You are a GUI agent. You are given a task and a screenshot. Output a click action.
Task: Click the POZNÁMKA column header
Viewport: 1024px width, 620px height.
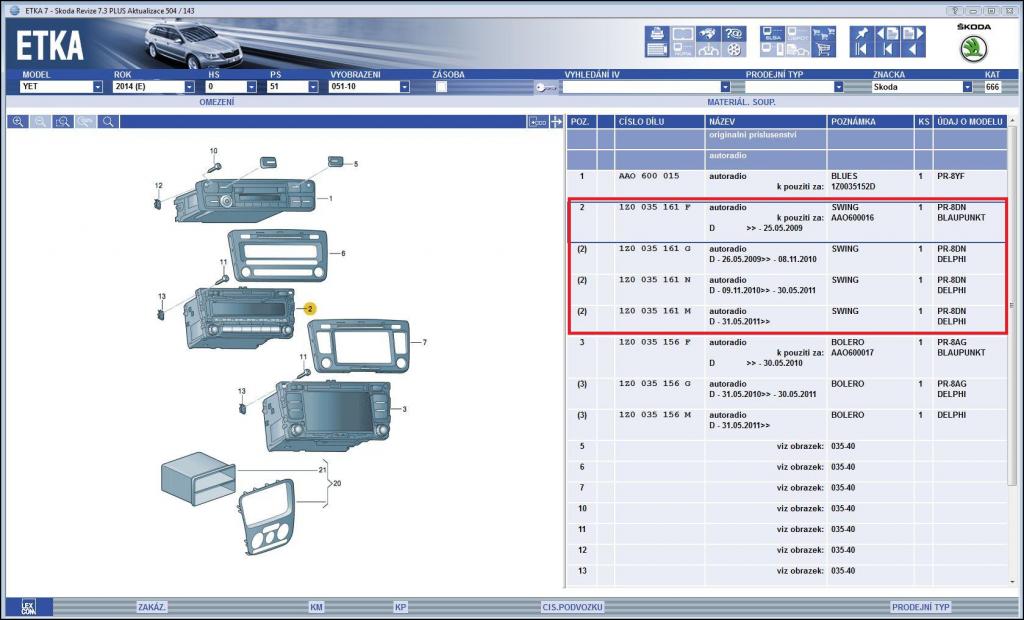coord(871,122)
